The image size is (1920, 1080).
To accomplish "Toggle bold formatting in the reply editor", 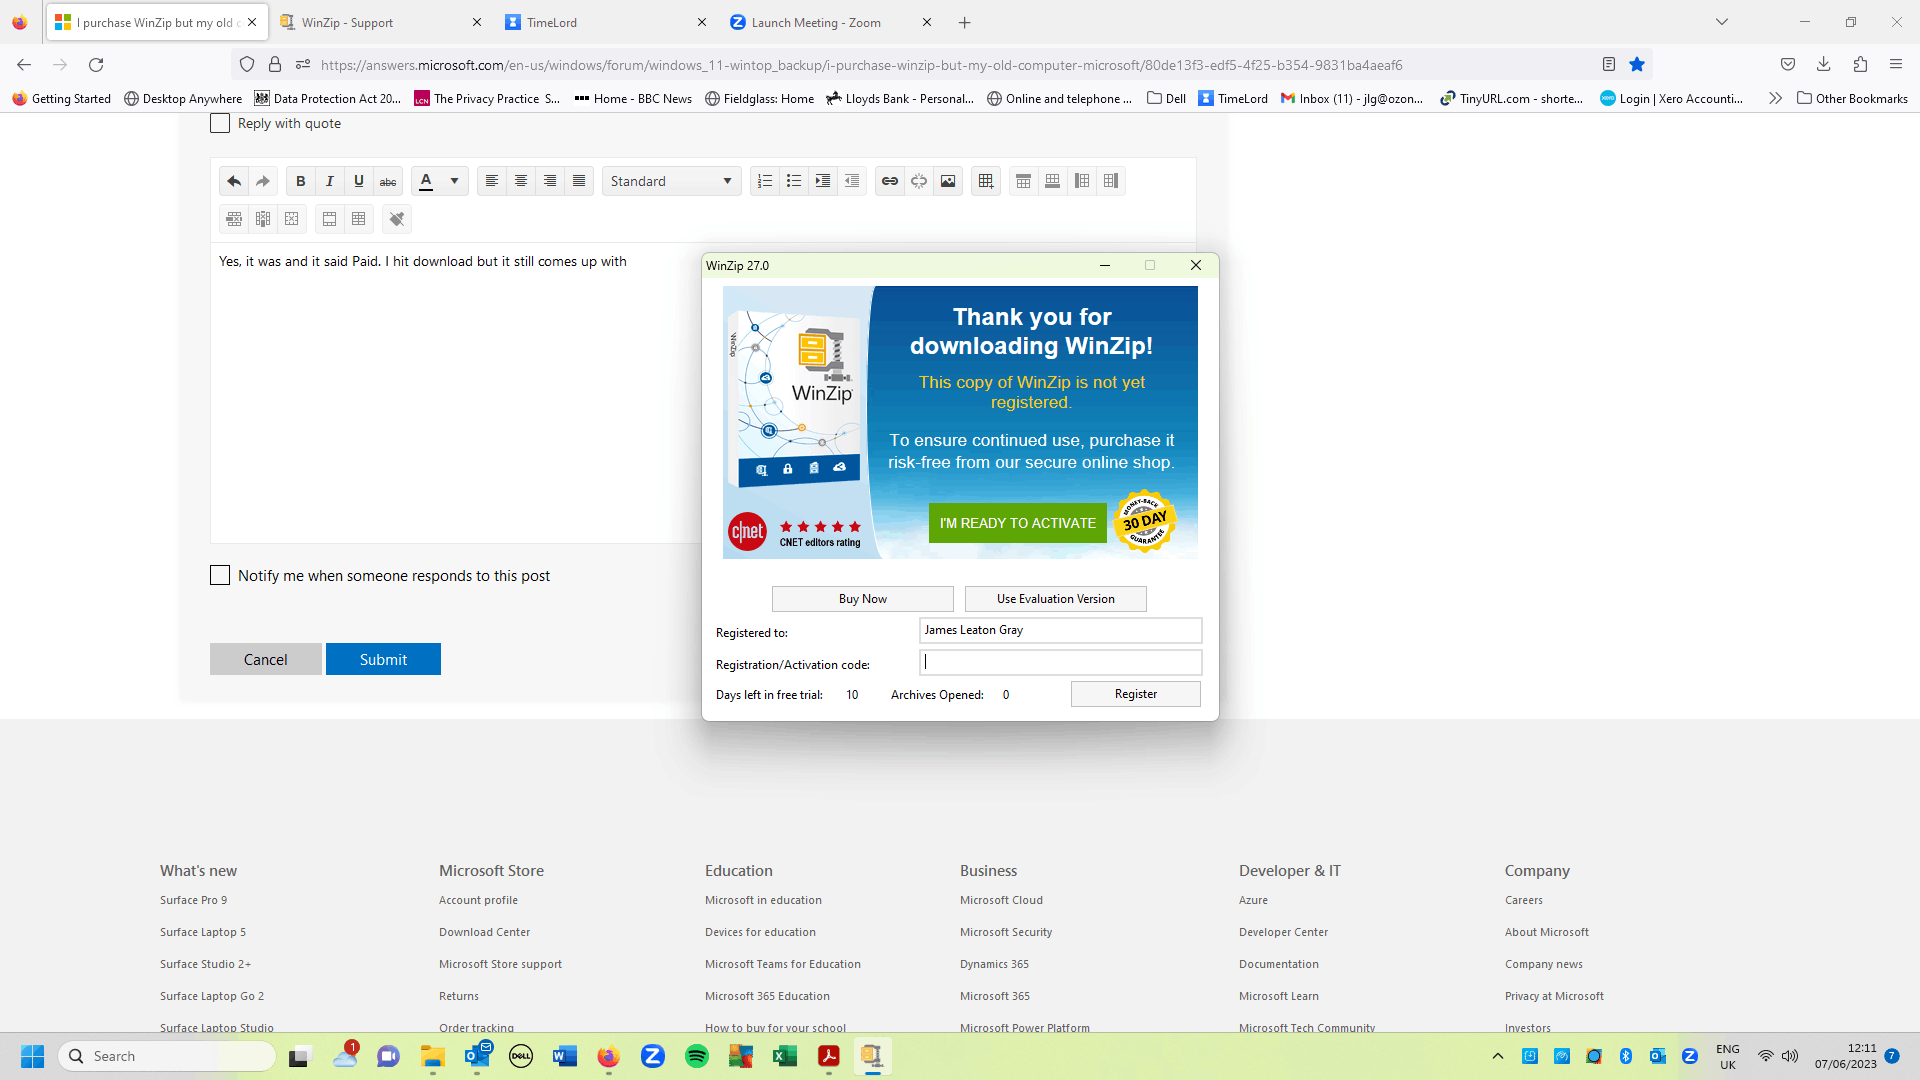I will (300, 181).
